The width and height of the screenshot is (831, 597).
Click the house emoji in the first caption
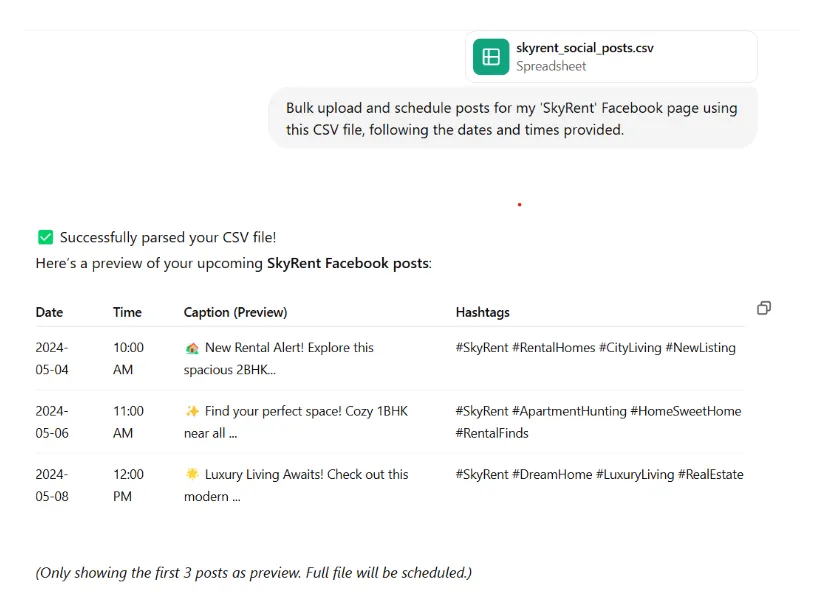[x=191, y=348]
